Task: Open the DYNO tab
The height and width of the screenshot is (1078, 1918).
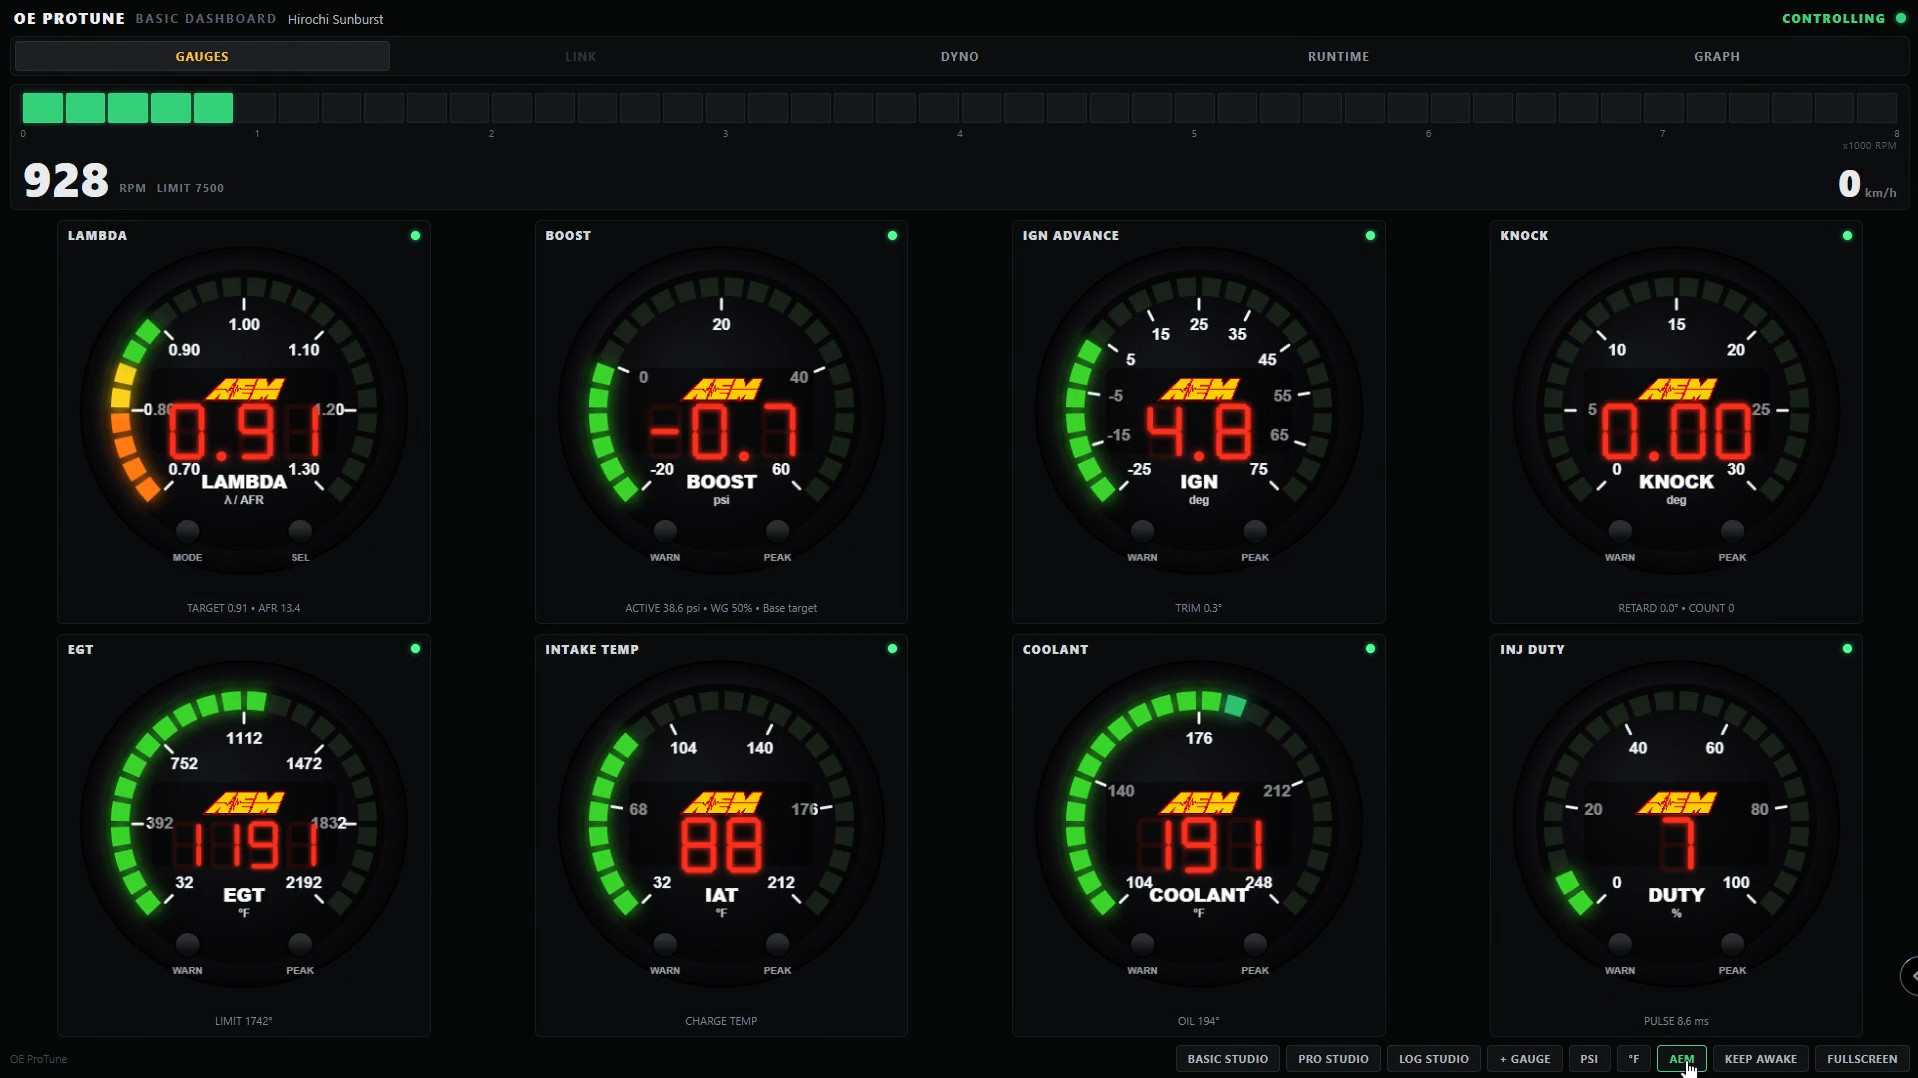Action: tap(959, 56)
